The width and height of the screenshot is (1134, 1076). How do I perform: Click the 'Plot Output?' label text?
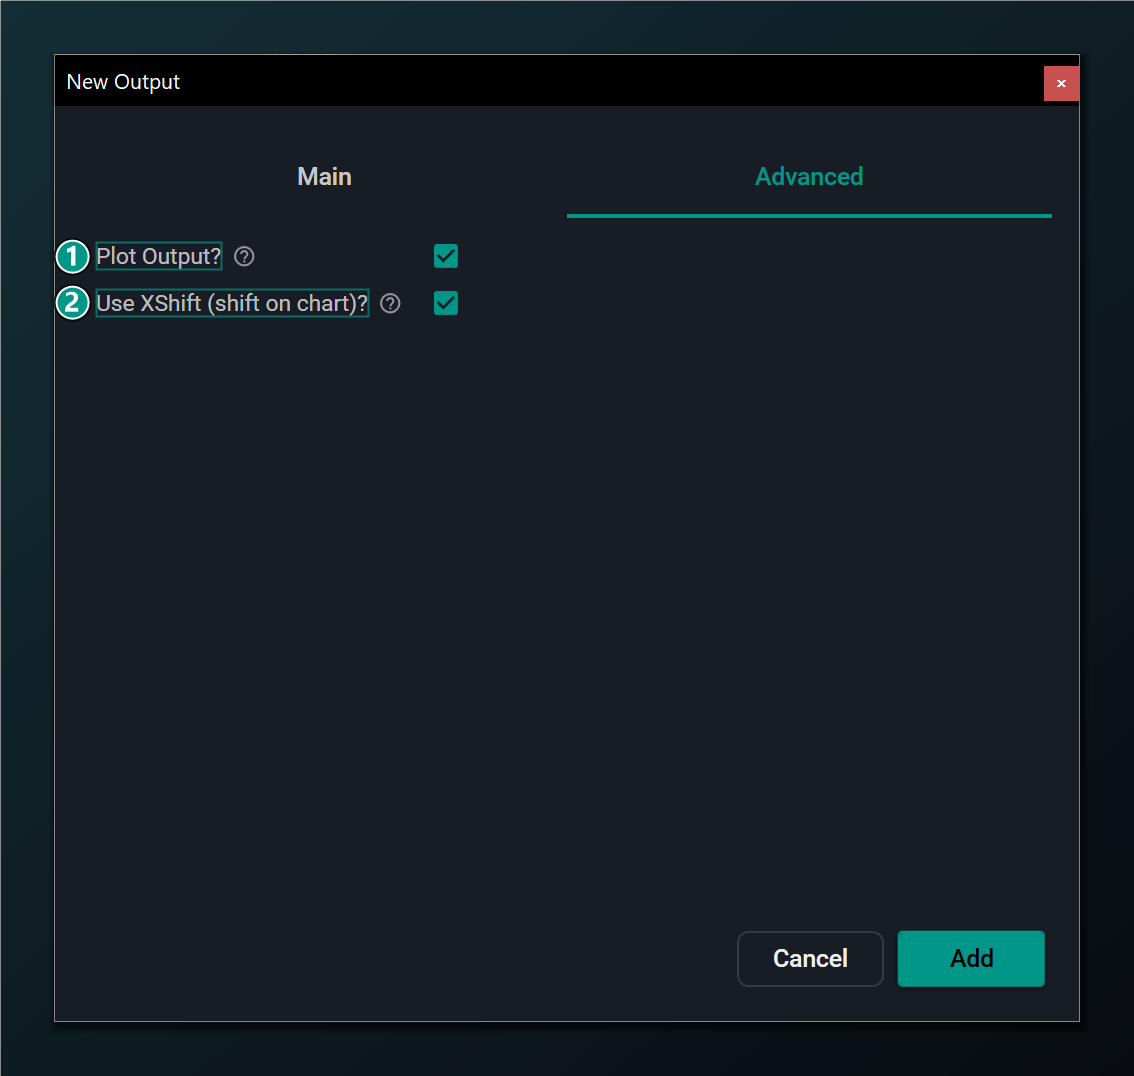pos(158,256)
